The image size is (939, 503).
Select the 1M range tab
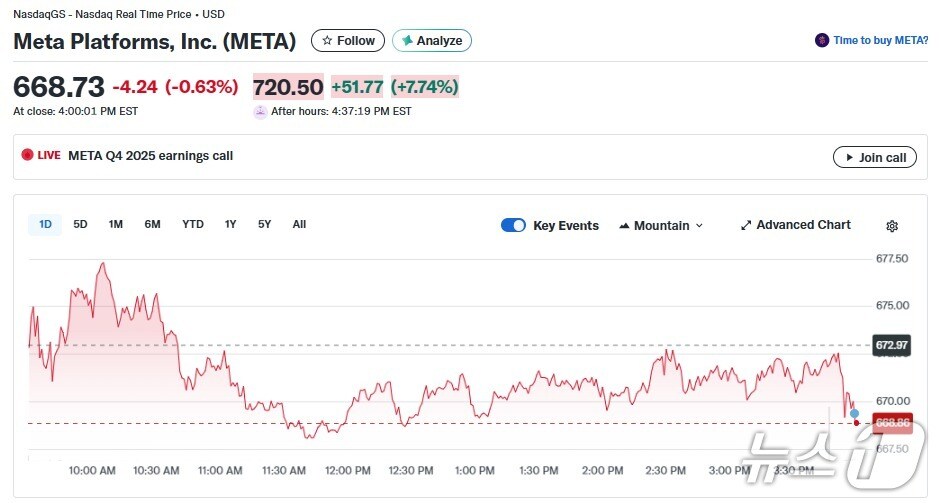116,225
